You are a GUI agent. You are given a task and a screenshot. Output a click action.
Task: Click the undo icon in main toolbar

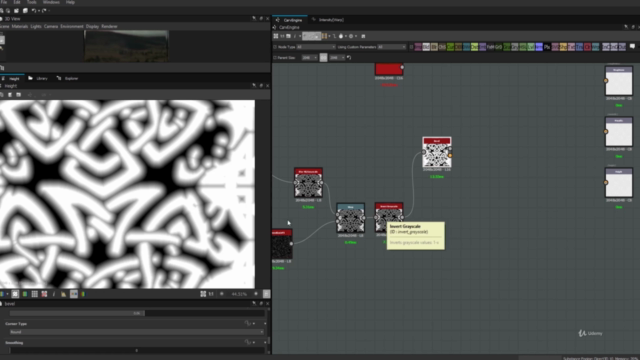pyautogui.click(x=34, y=11)
